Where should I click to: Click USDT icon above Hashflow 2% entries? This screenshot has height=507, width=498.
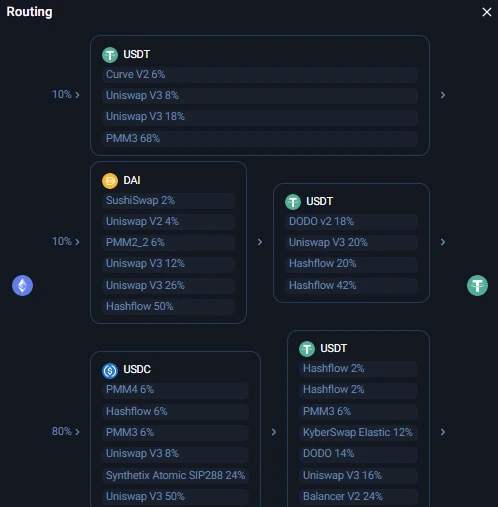coord(307,349)
